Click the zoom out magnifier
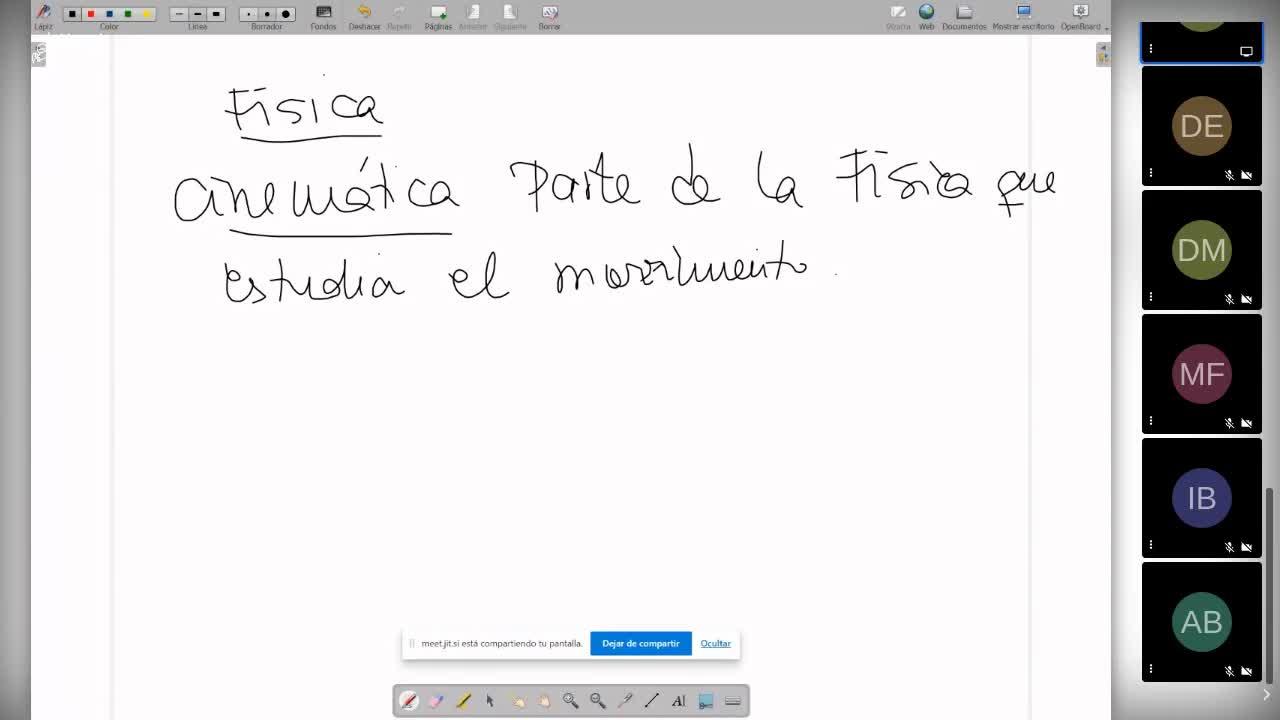 click(x=598, y=701)
